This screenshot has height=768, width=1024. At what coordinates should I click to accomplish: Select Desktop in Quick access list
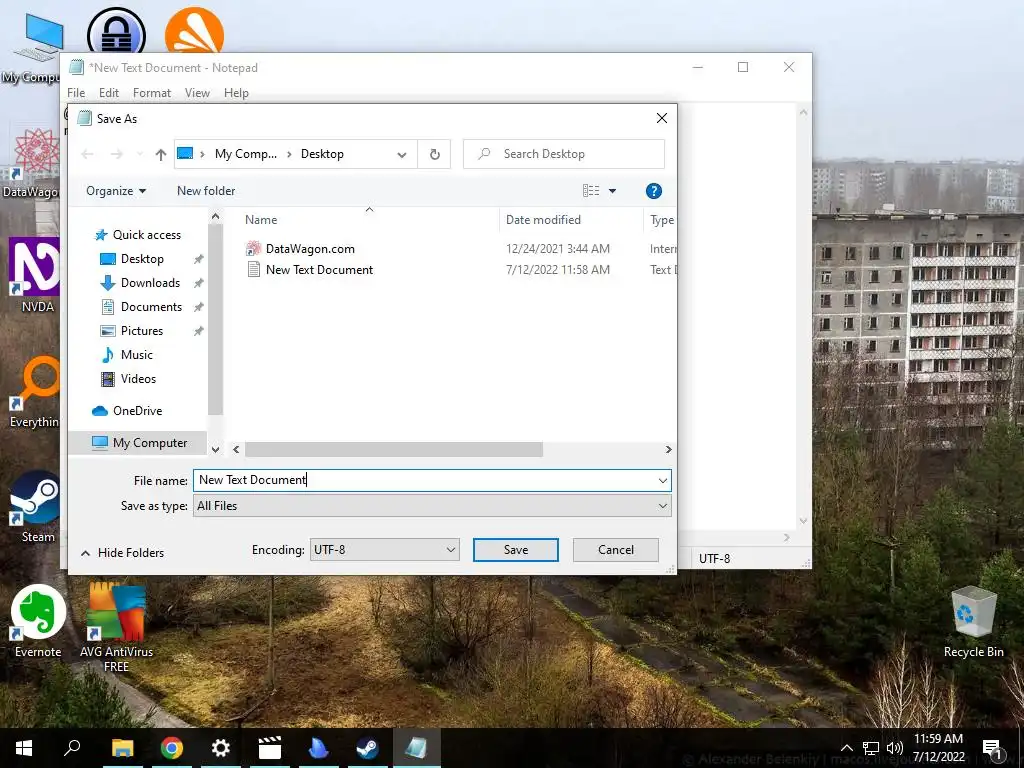click(142, 259)
